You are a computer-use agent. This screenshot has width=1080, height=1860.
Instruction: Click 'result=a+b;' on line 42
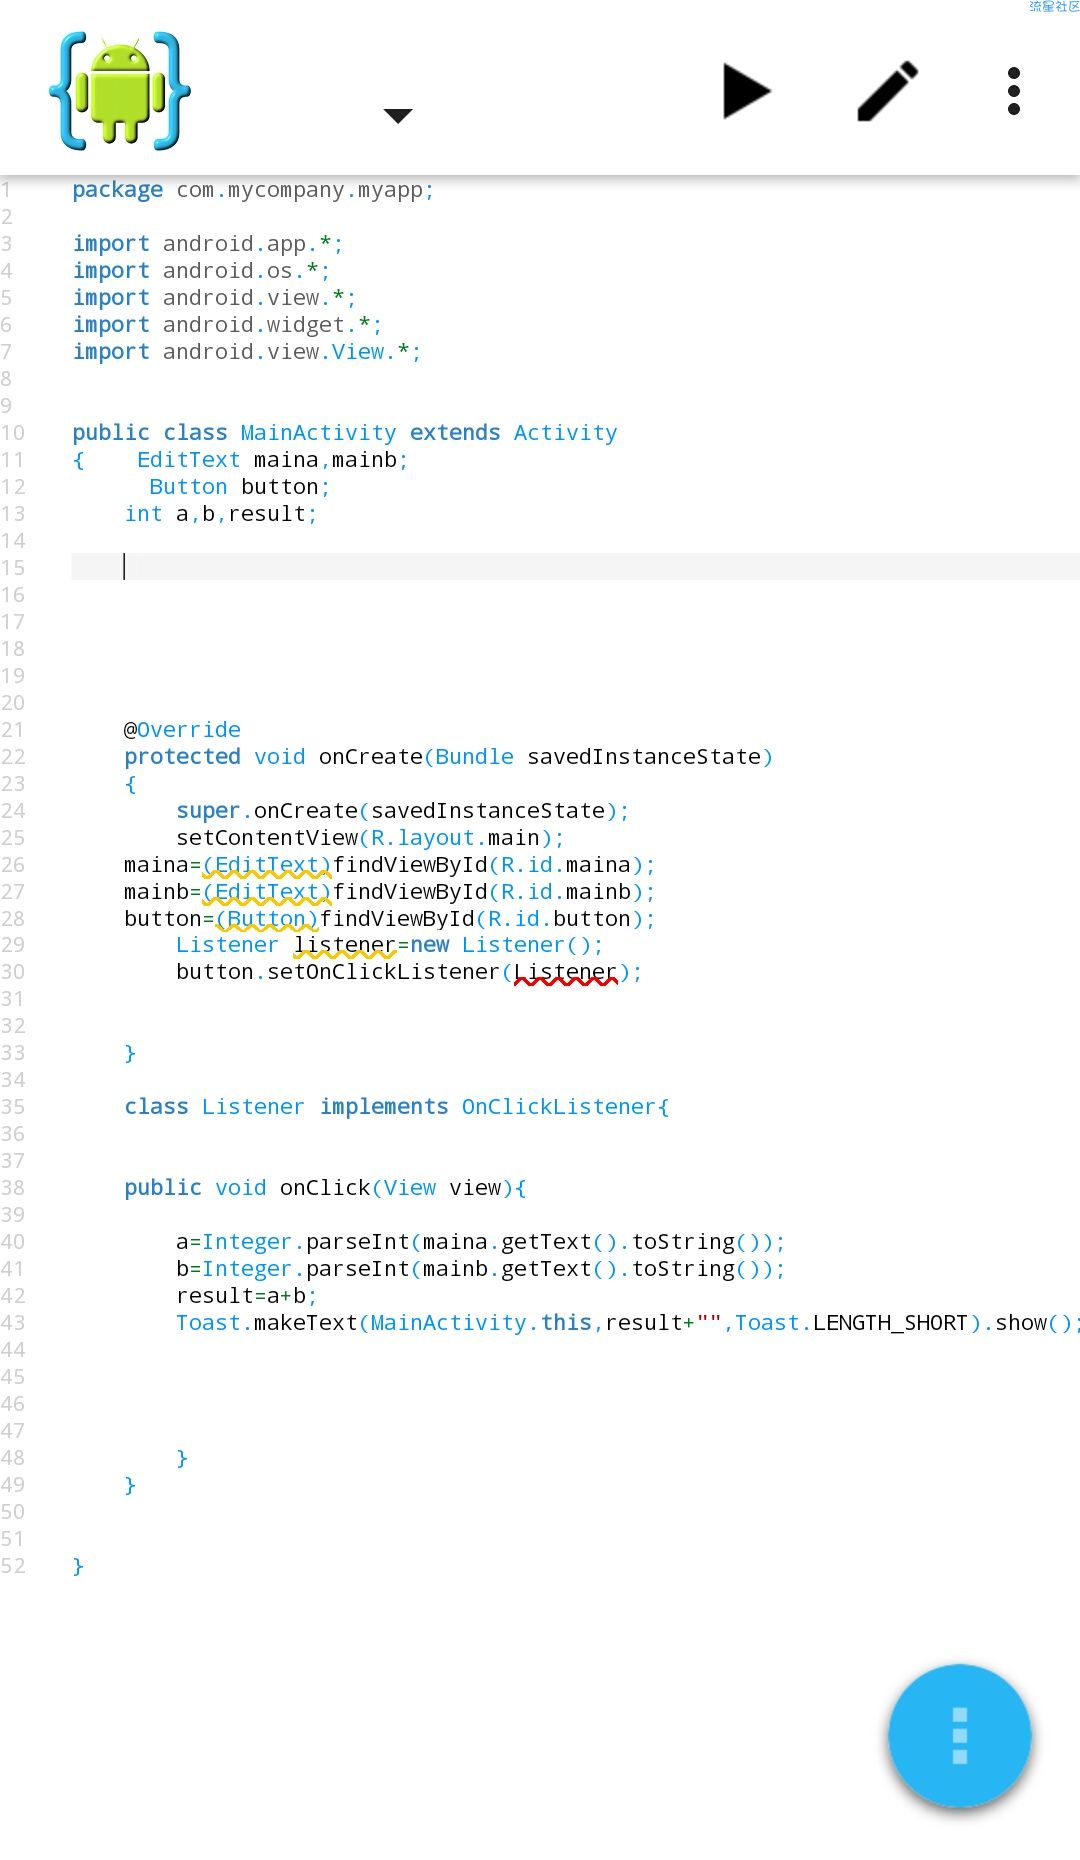(x=247, y=1296)
